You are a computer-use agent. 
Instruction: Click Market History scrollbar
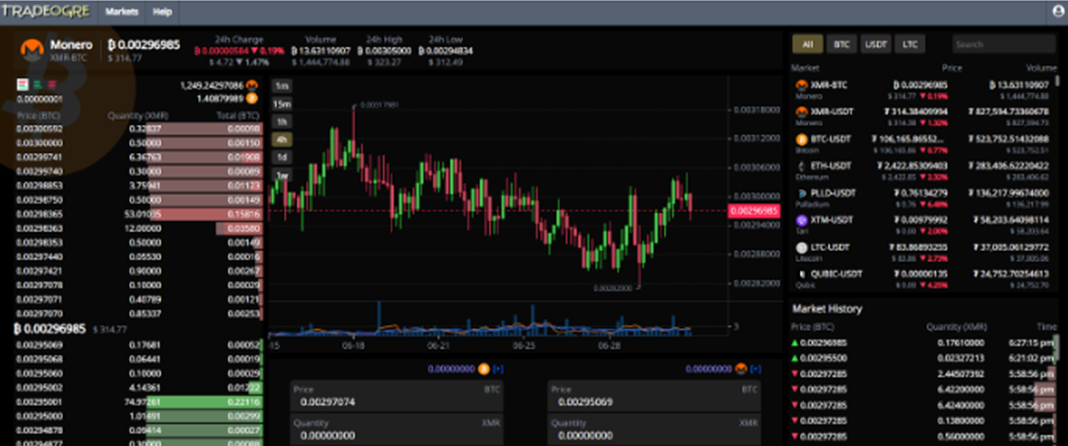pyautogui.click(x=1057, y=347)
